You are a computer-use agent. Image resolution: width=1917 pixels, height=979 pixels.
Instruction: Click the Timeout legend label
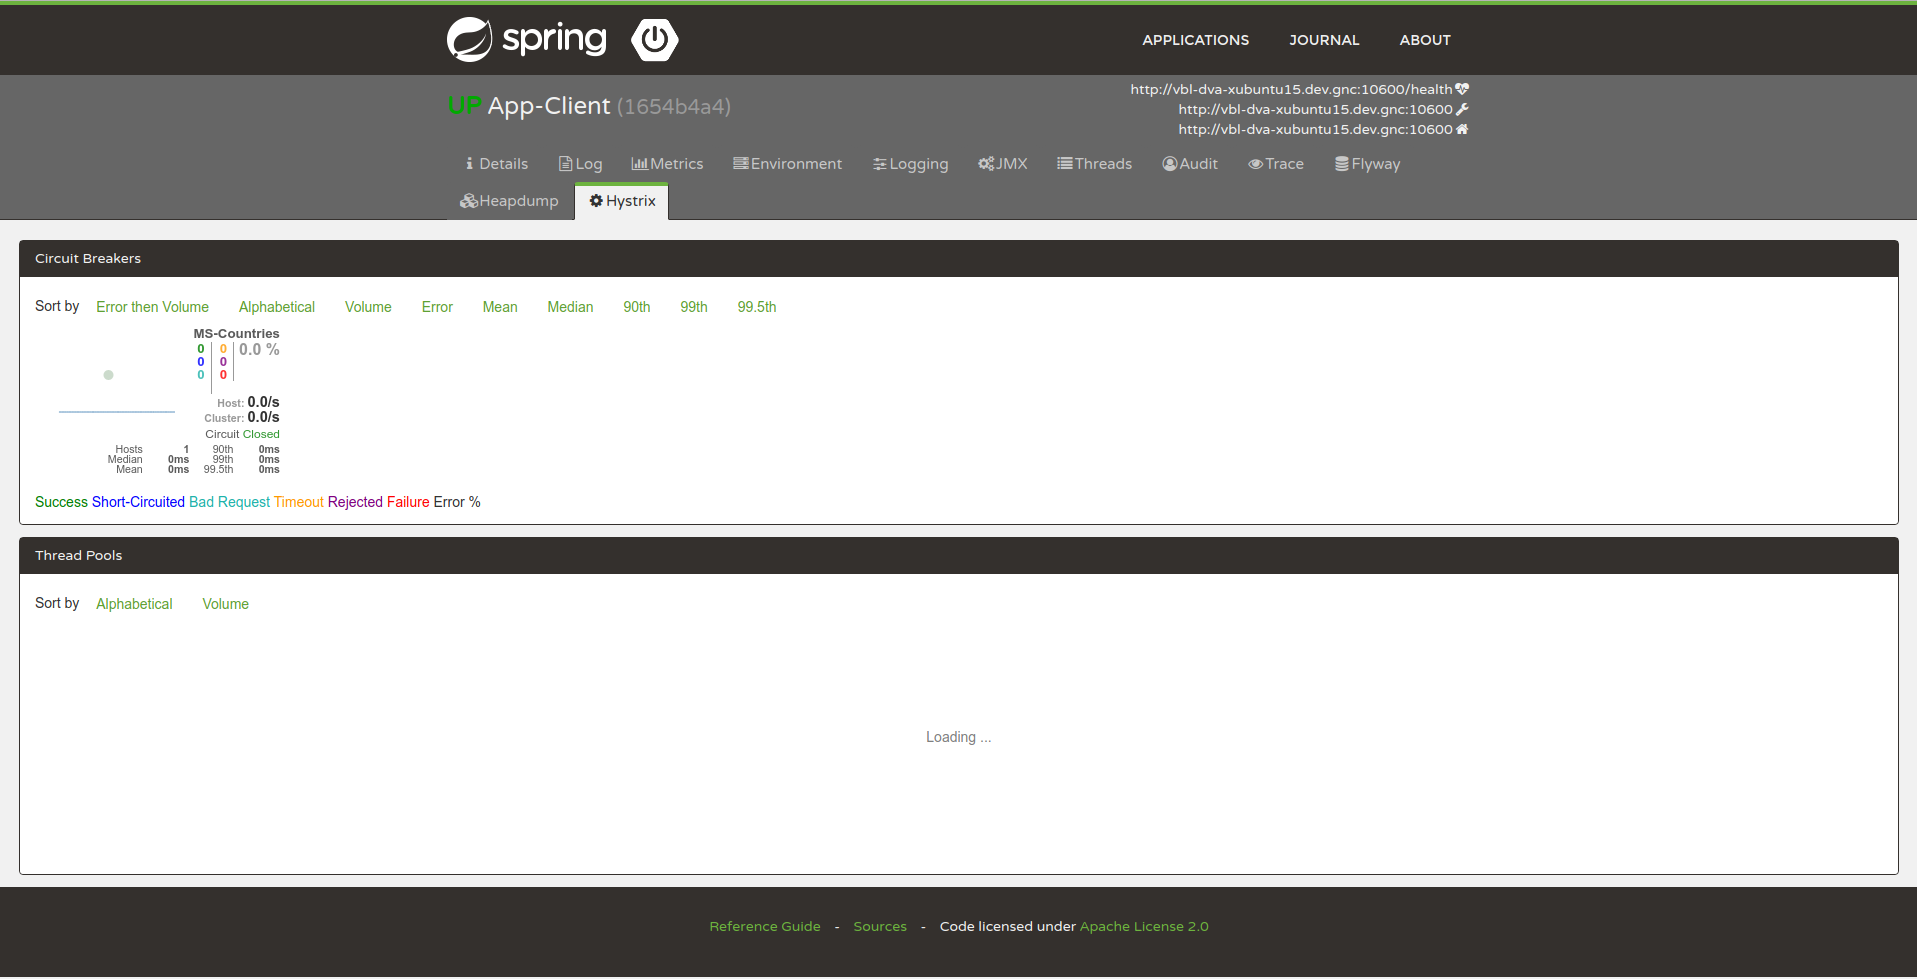[299, 502]
